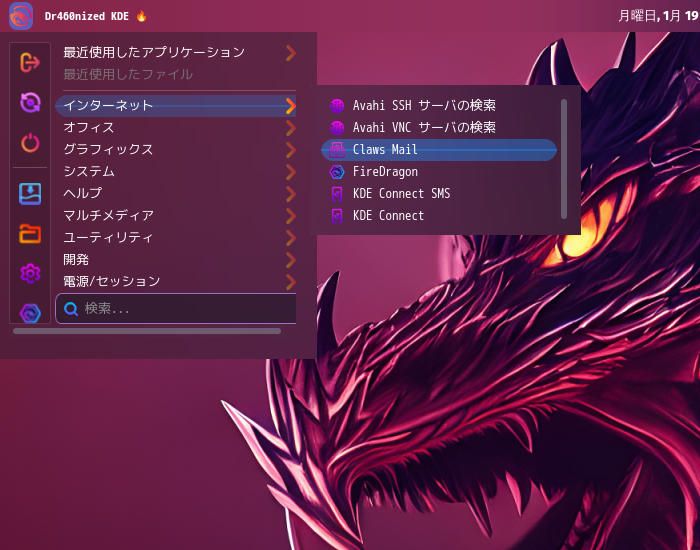Viewport: 700px width, 550px height.
Task: Open the purple settings gear icon
Action: pyautogui.click(x=30, y=273)
